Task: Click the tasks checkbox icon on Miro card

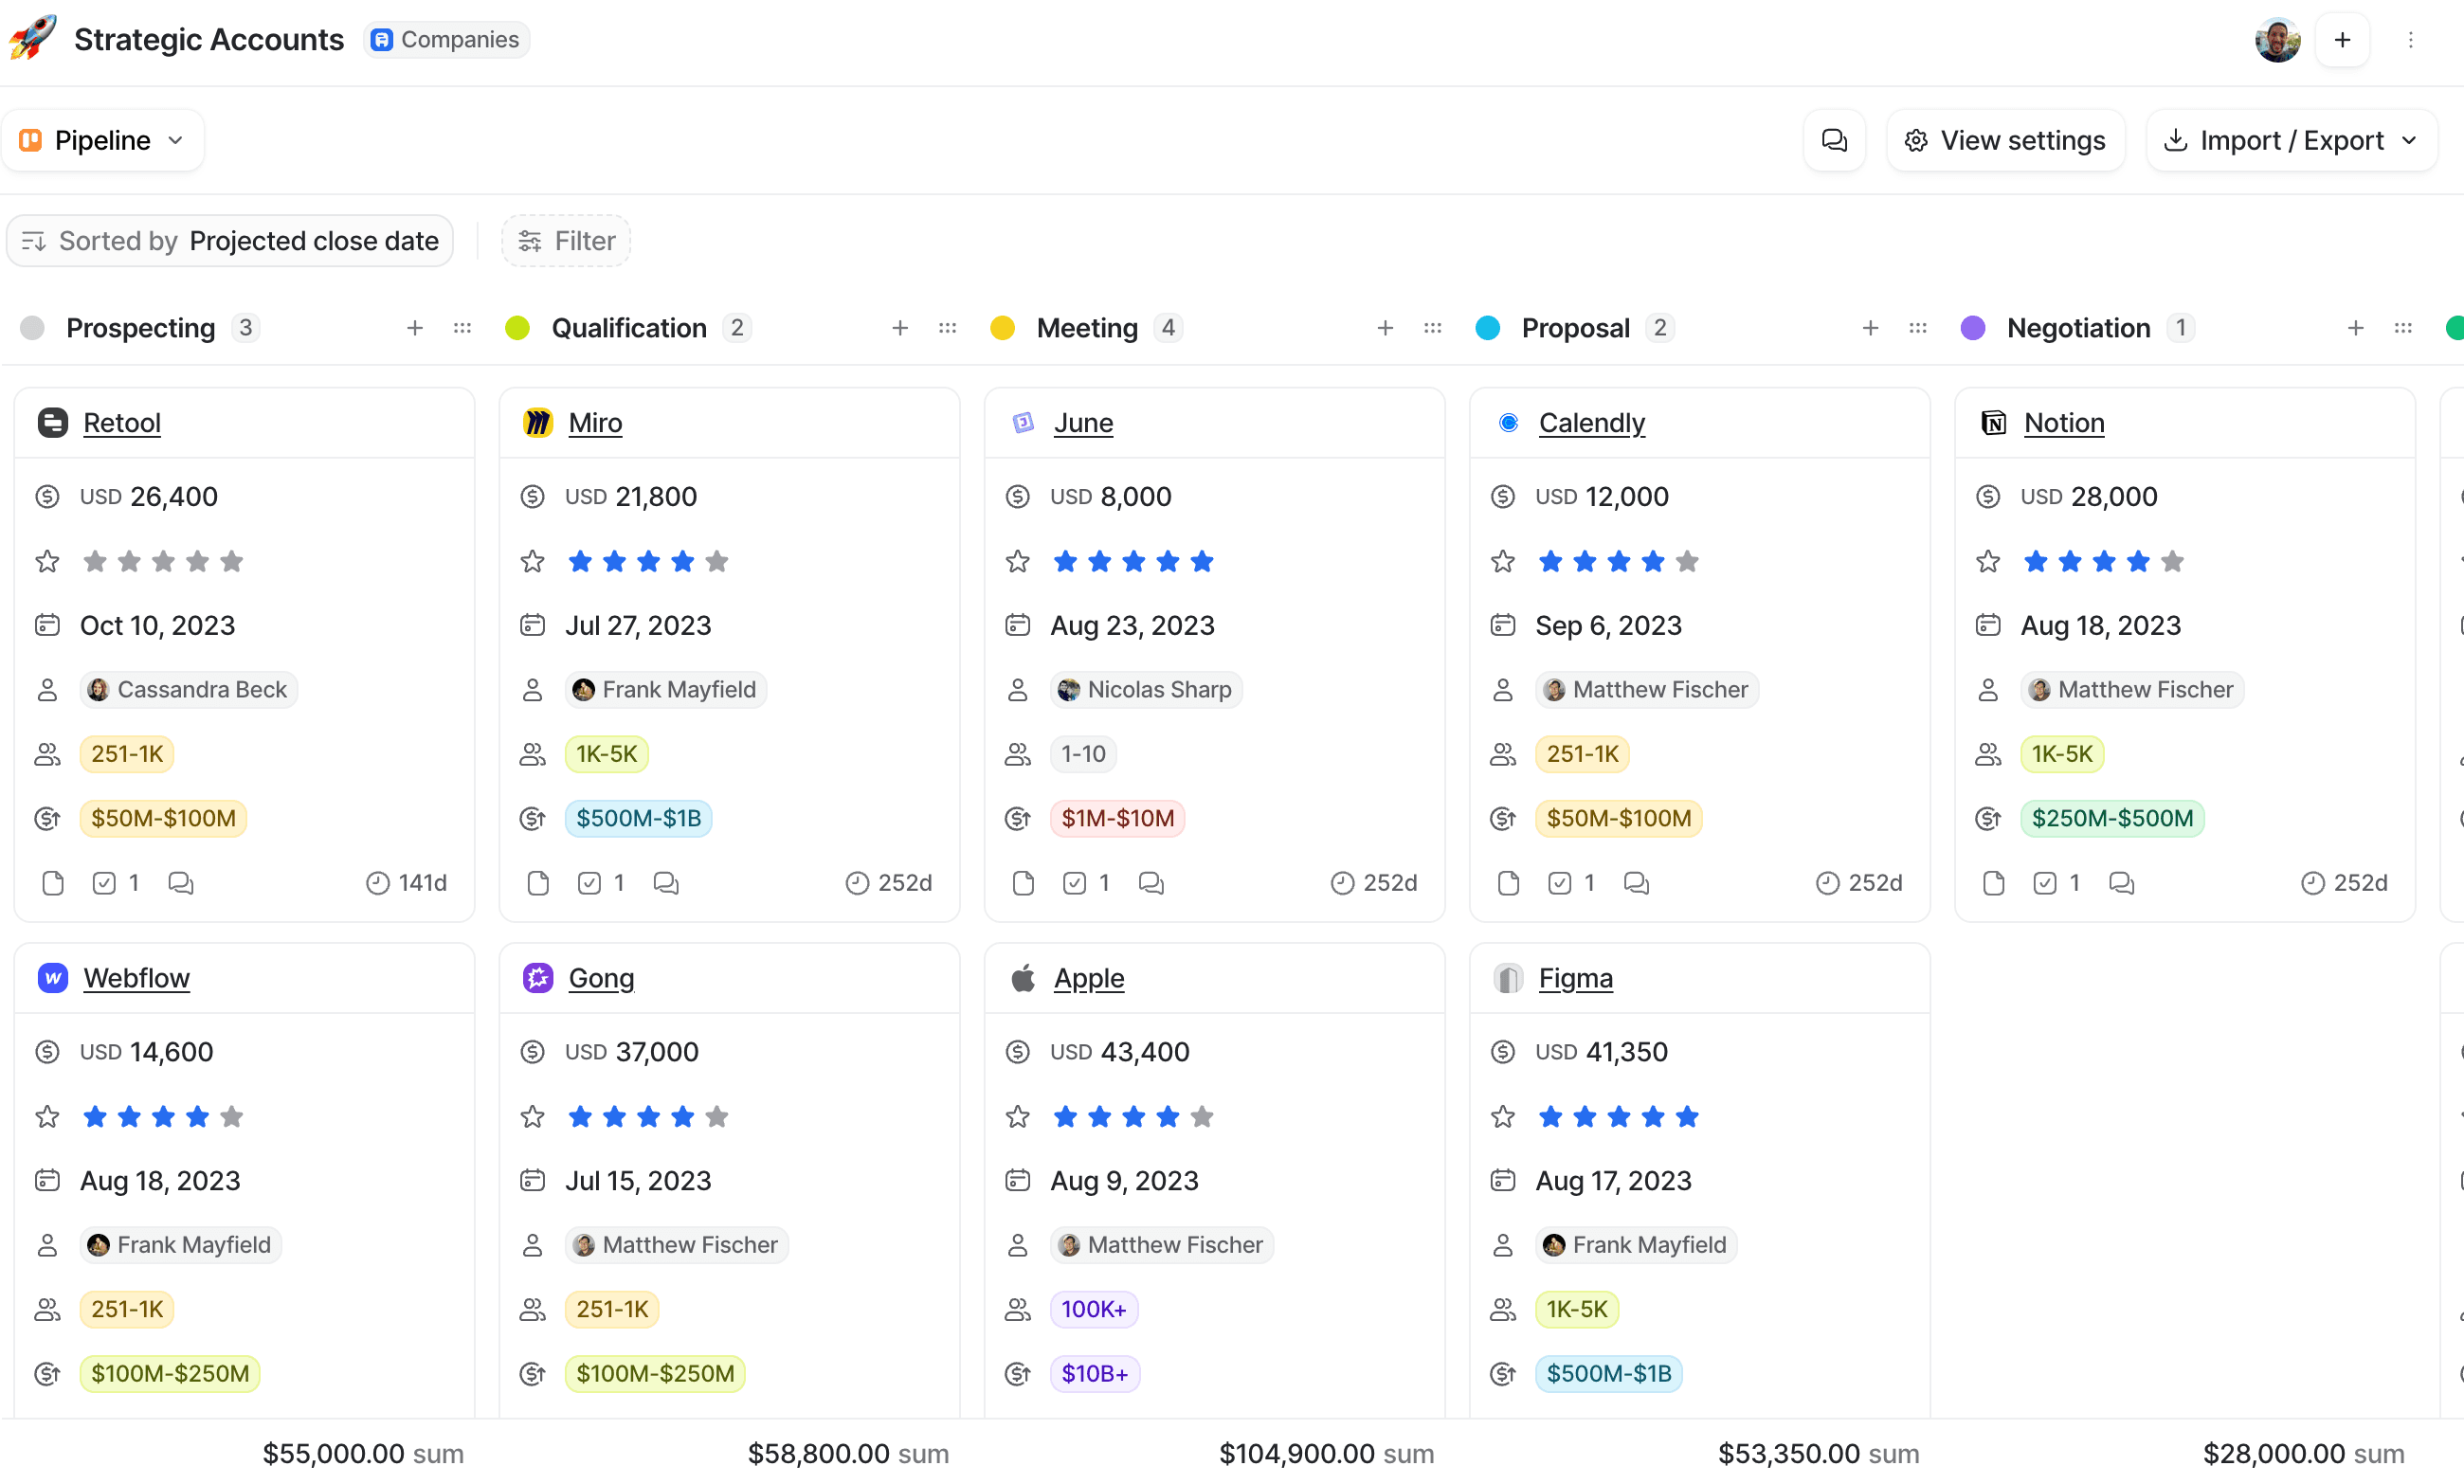Action: click(x=589, y=883)
